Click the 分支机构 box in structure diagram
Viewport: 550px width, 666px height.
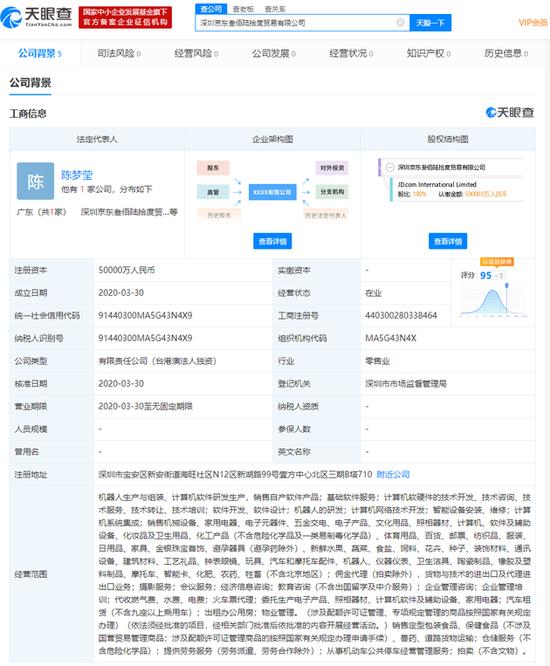click(332, 192)
